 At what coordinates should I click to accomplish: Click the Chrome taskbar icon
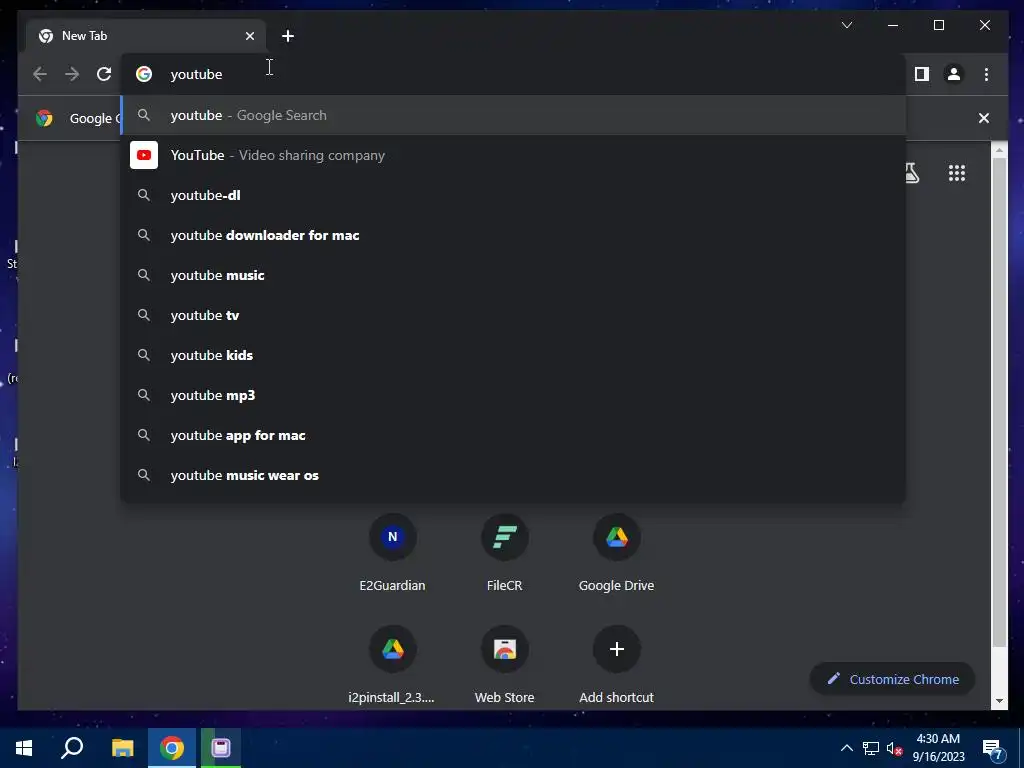(172, 748)
